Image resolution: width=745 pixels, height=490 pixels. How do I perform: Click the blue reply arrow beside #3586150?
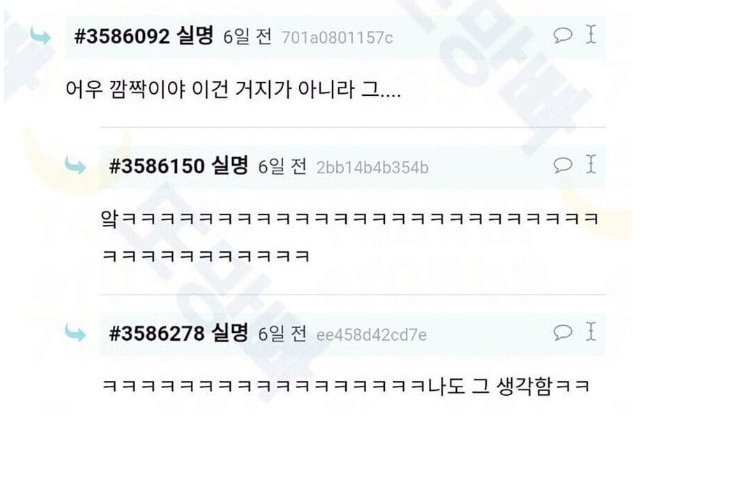tap(75, 166)
